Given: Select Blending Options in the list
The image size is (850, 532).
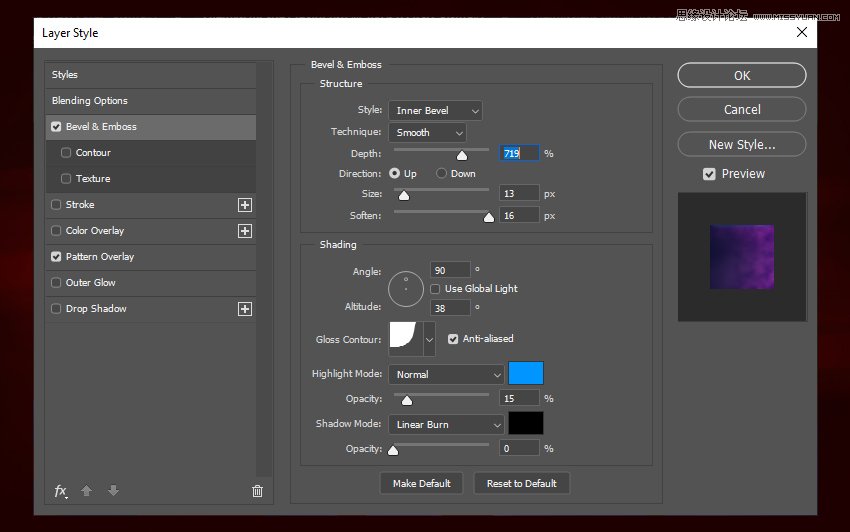Looking at the screenshot, I should 90,101.
